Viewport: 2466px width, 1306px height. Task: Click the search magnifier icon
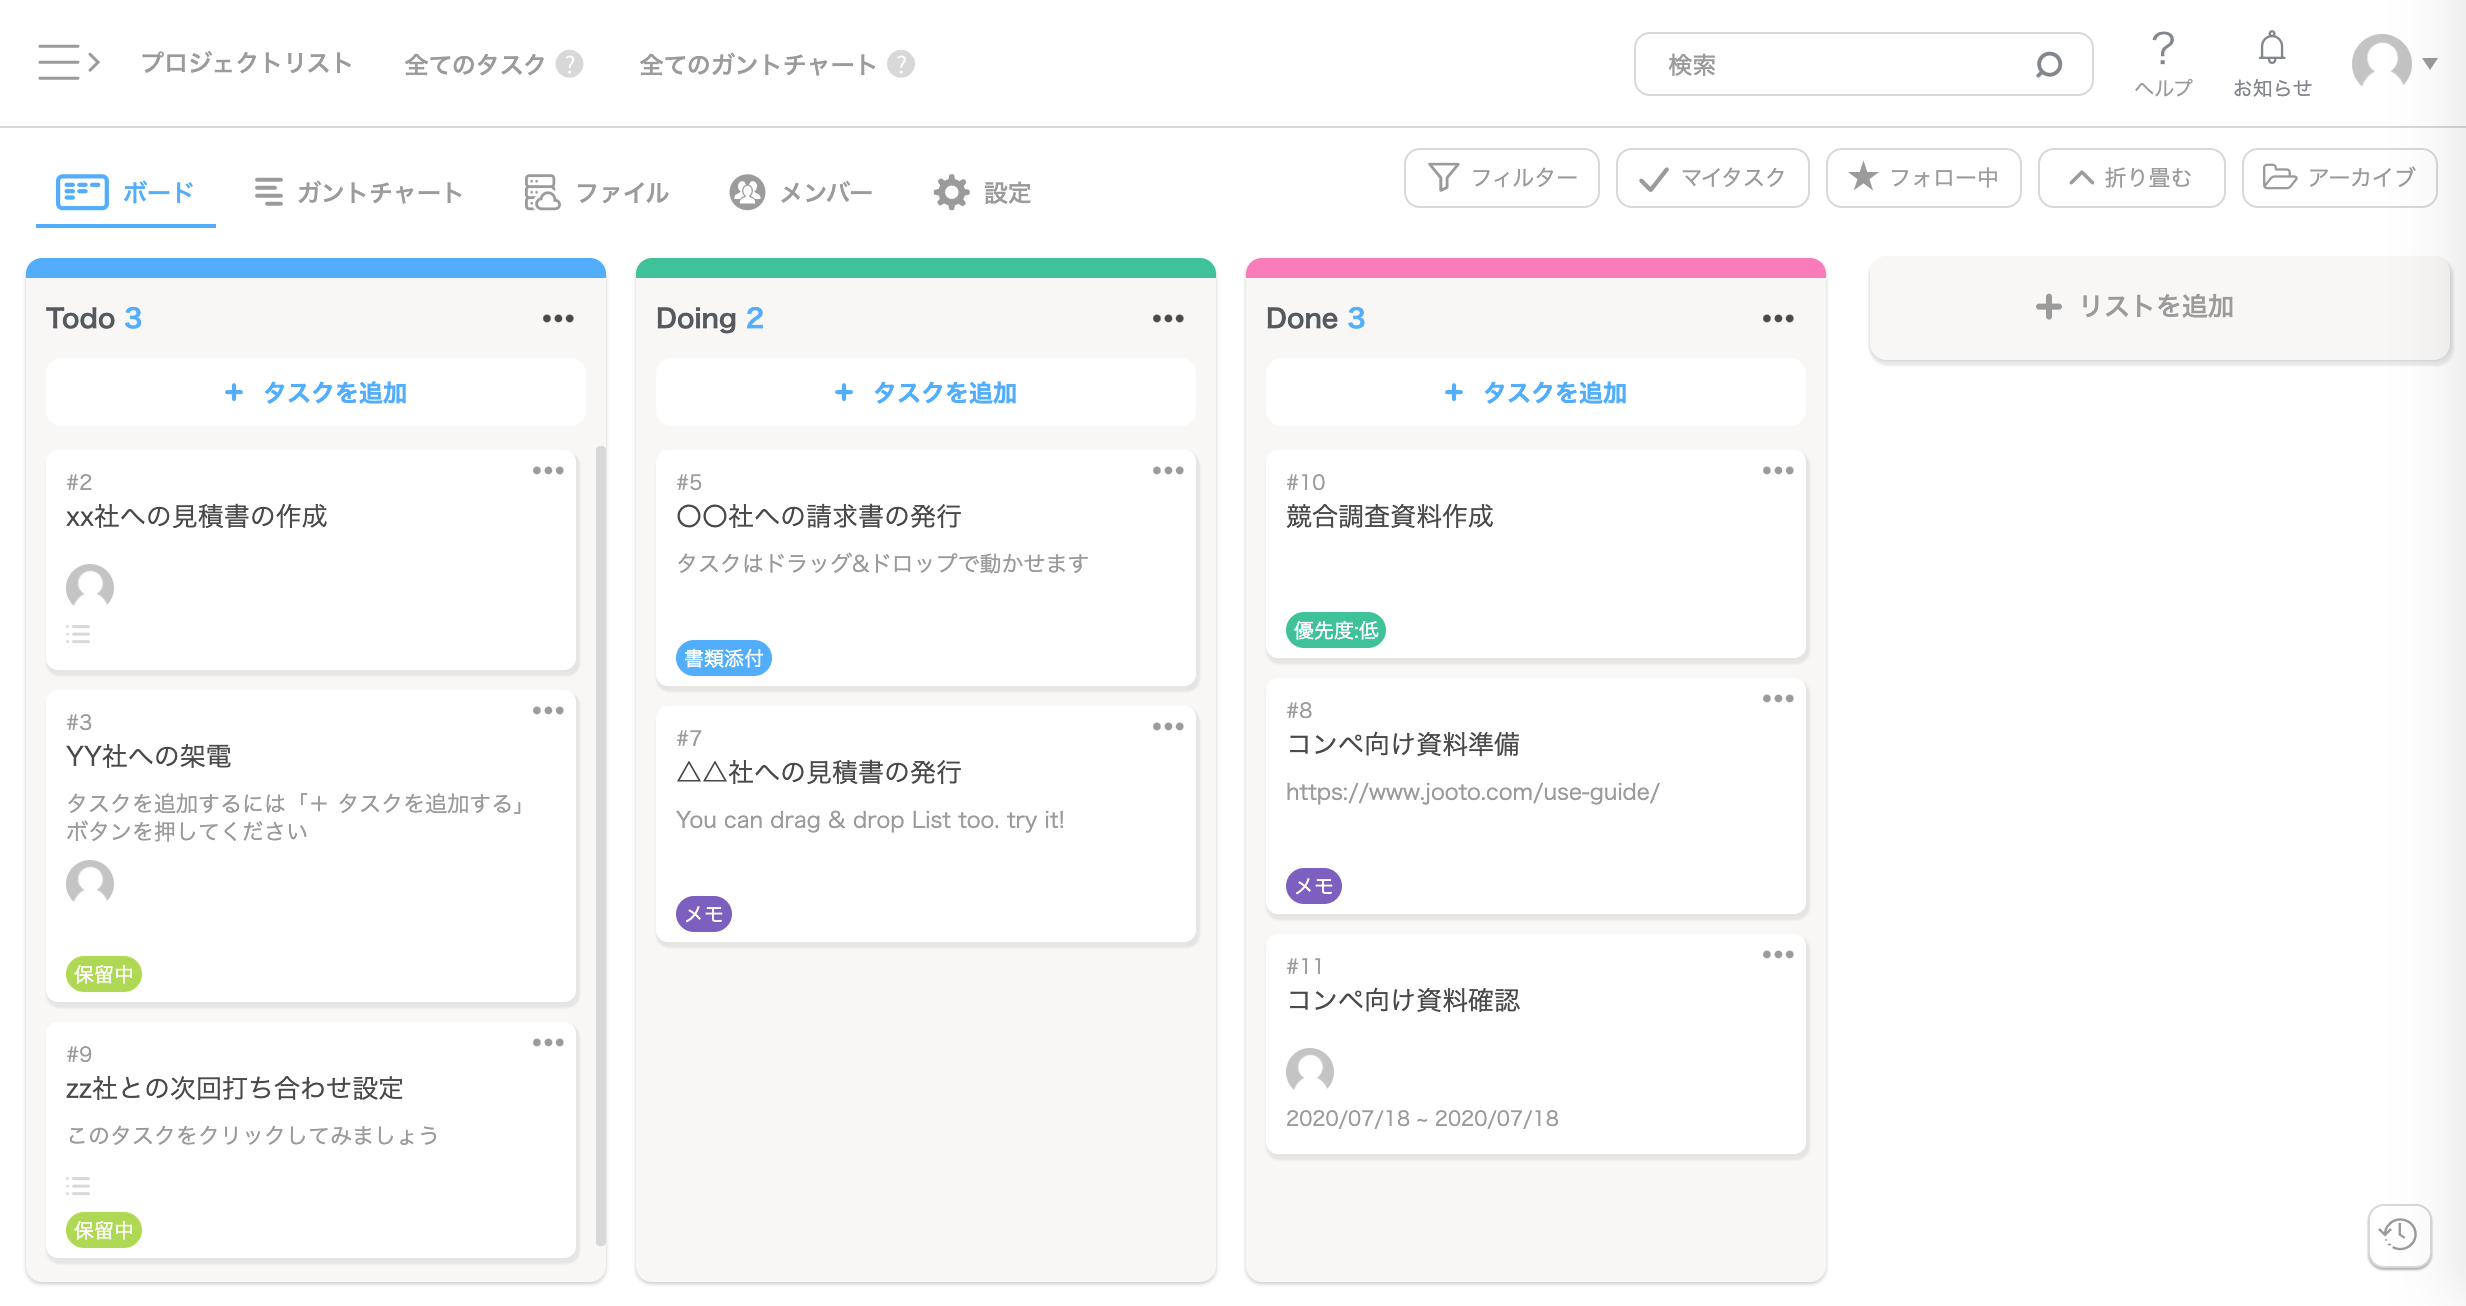(x=2049, y=65)
